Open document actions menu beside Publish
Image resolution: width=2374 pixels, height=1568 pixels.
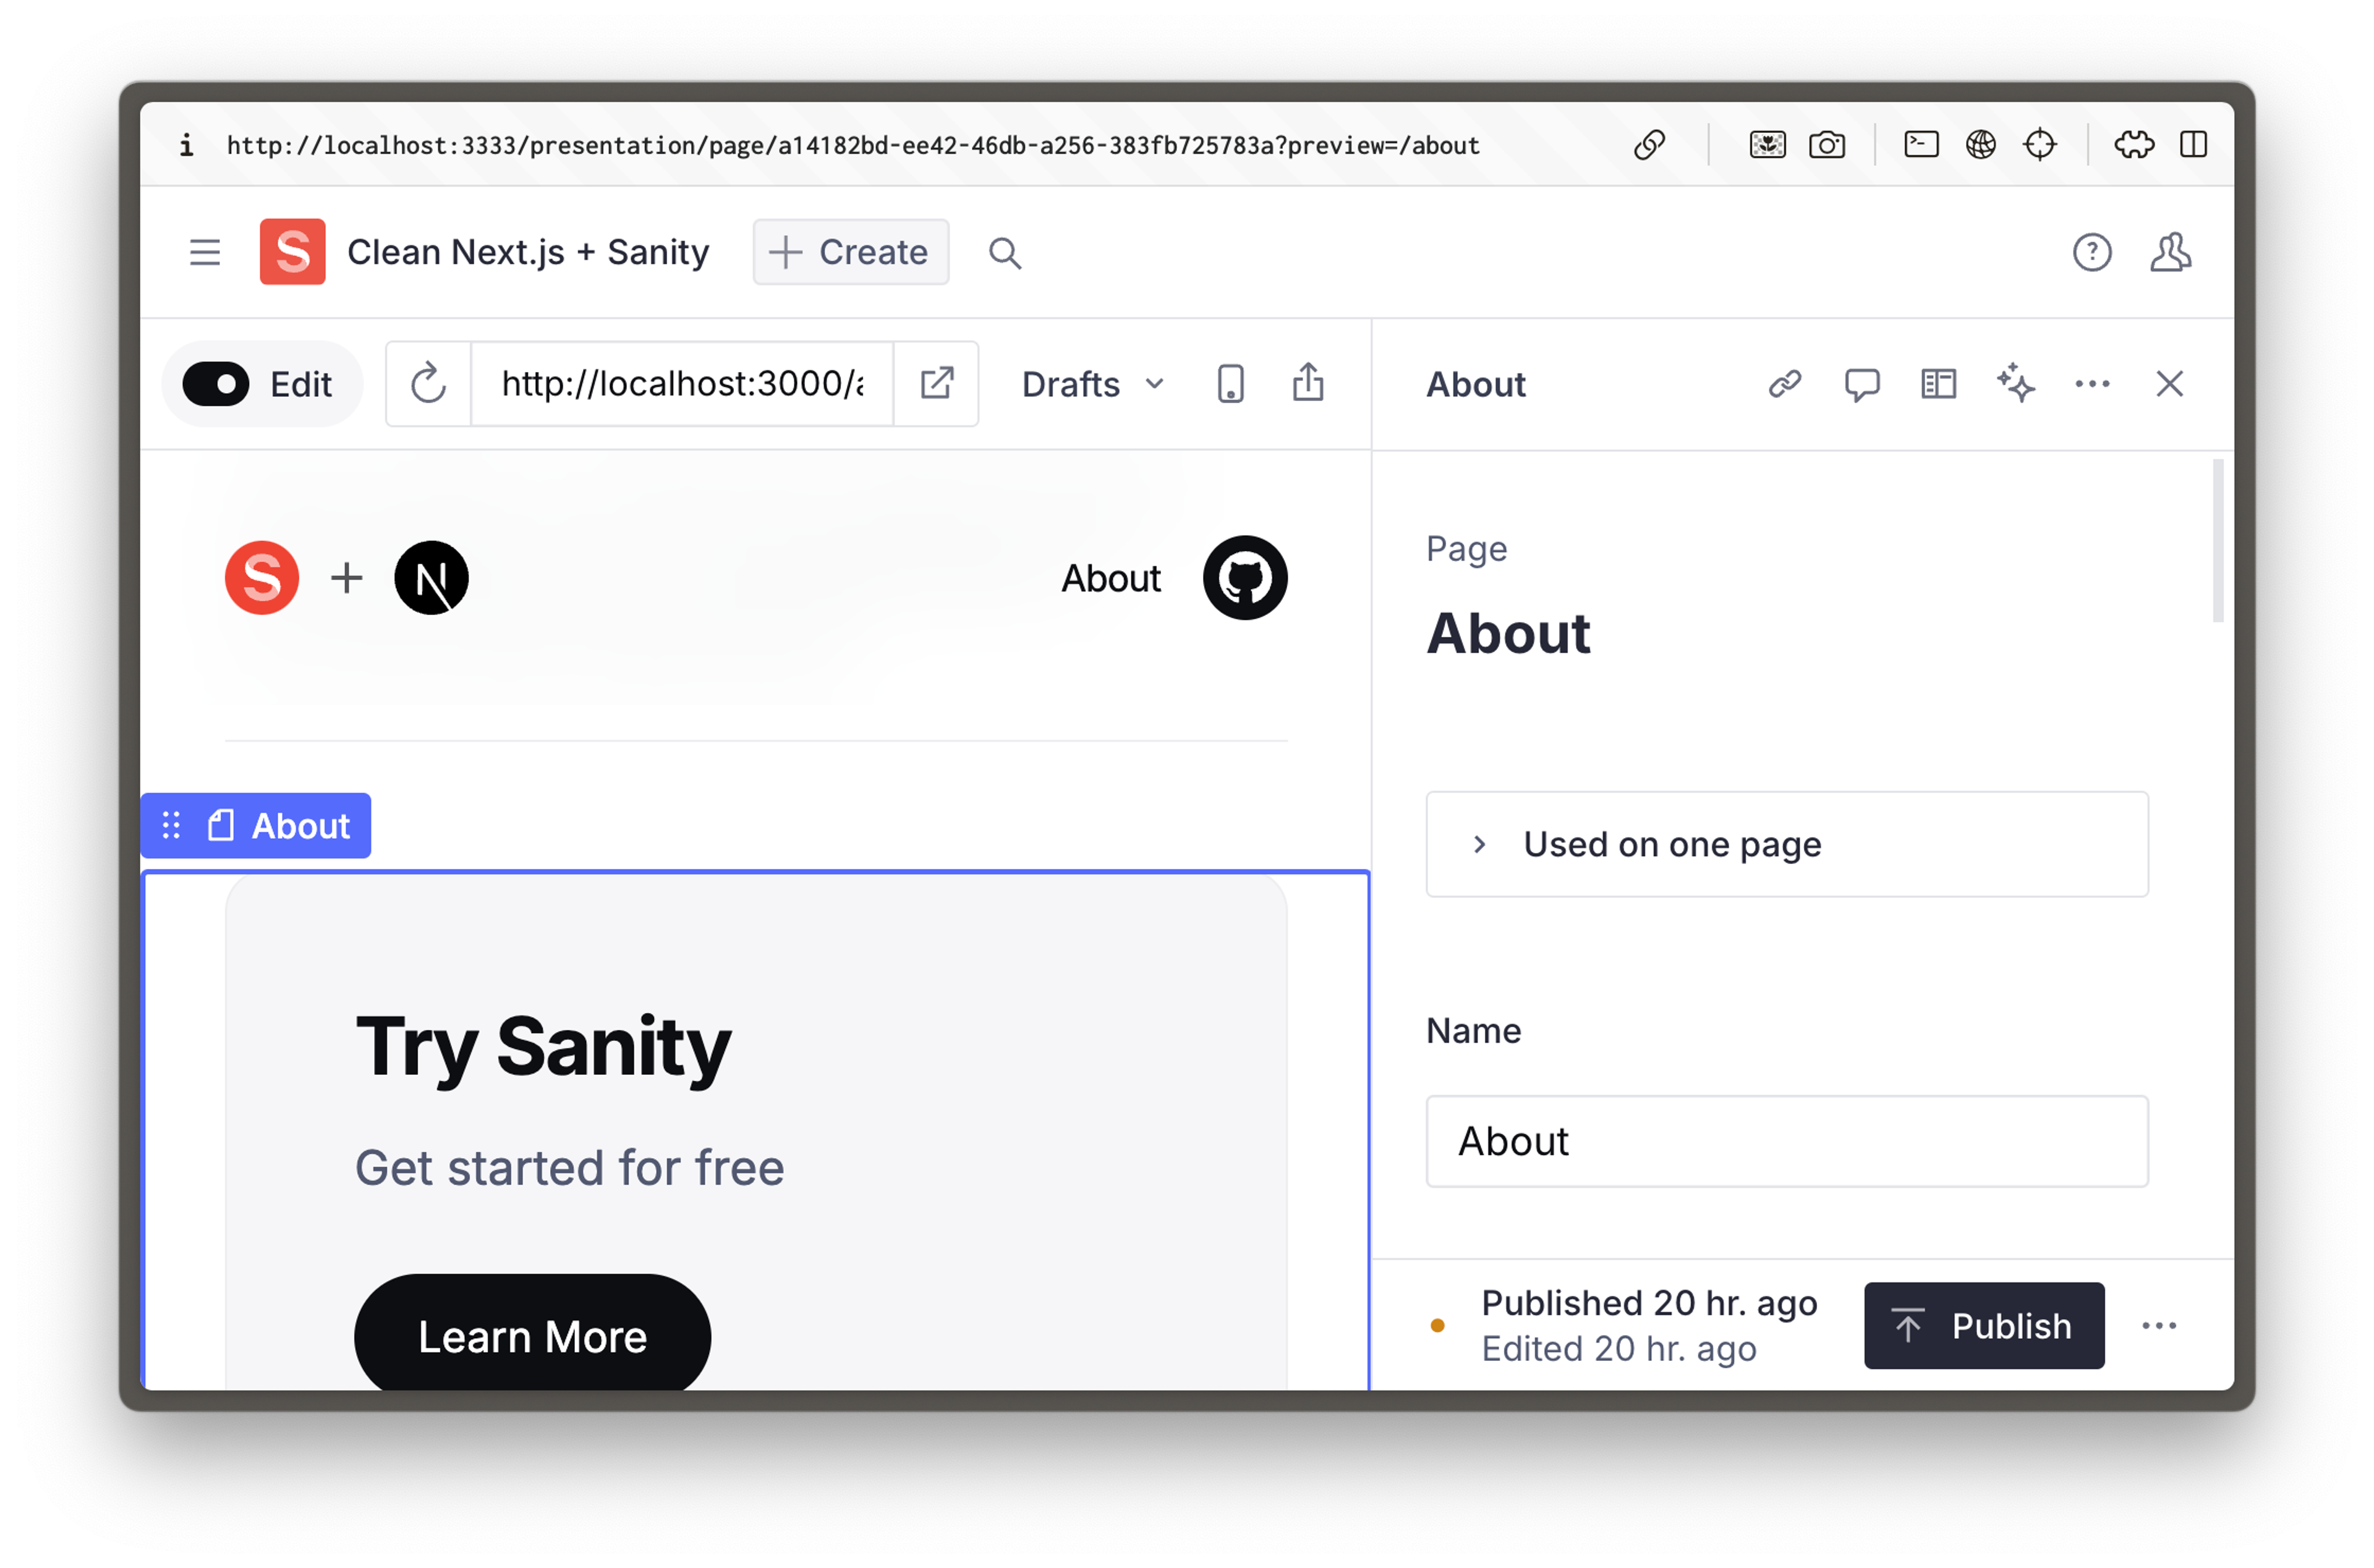pos(2159,1326)
